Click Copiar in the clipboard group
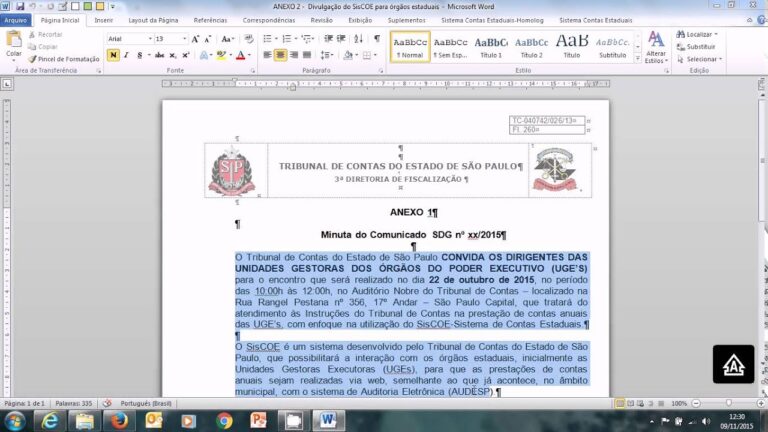Viewport: 768px width, 432px height. click(x=43, y=47)
